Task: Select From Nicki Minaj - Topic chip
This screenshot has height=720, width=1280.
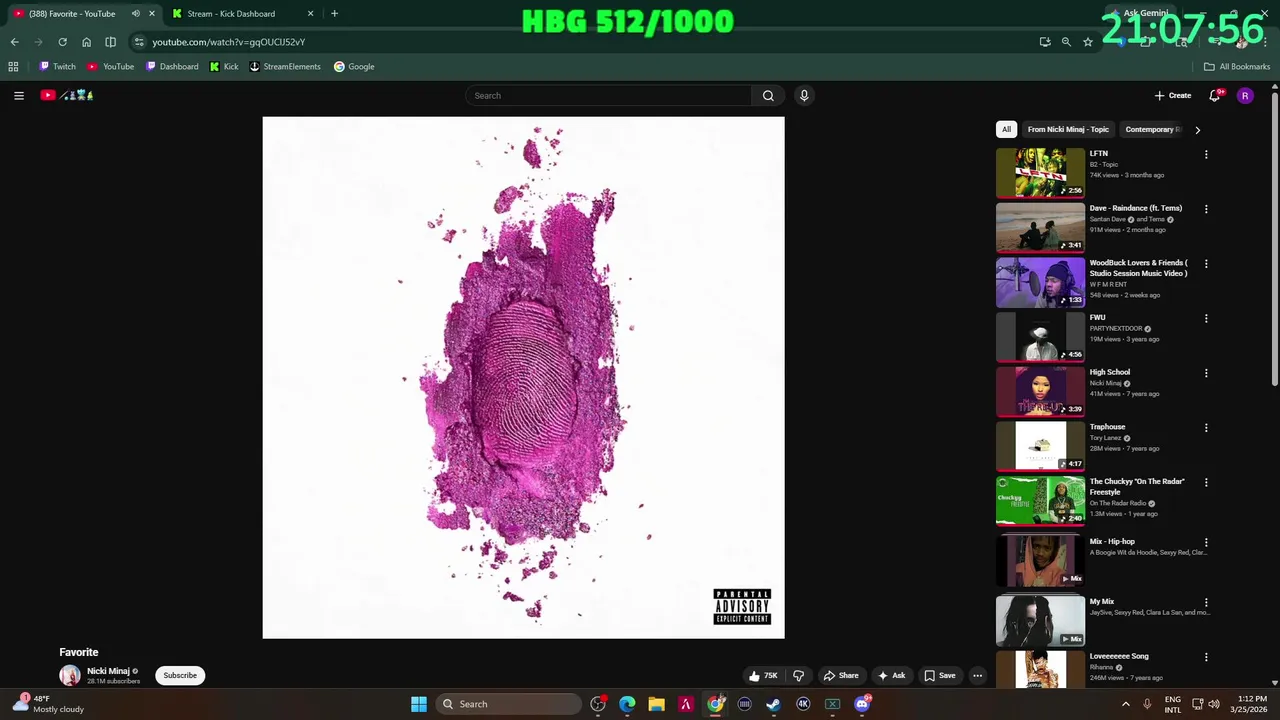Action: [1068, 129]
